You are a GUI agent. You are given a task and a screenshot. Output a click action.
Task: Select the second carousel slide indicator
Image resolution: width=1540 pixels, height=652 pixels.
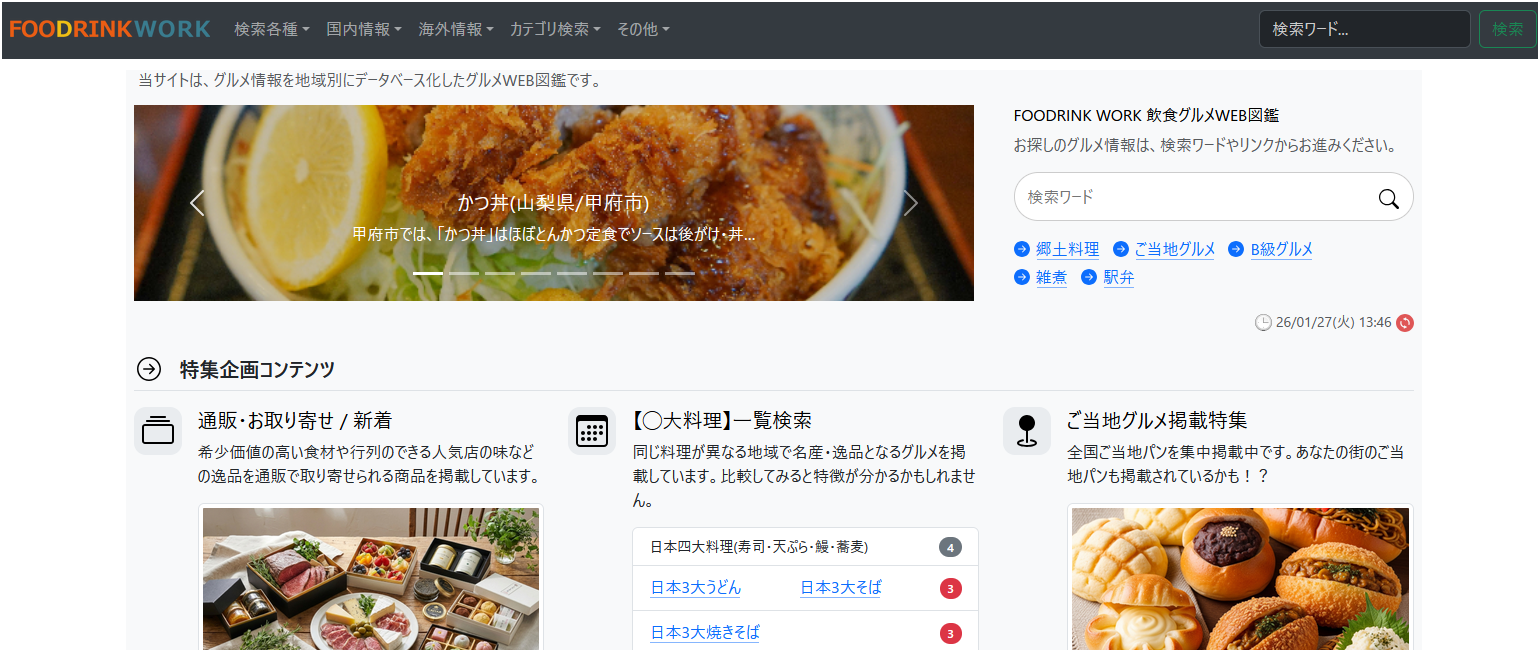(x=464, y=273)
